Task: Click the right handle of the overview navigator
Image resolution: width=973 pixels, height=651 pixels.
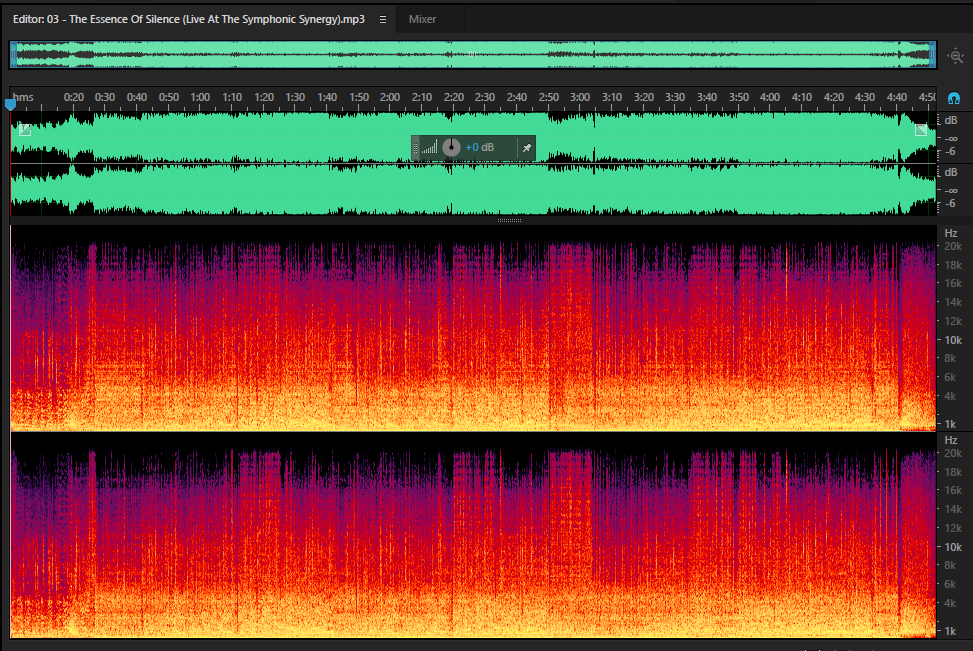Action: coord(932,55)
